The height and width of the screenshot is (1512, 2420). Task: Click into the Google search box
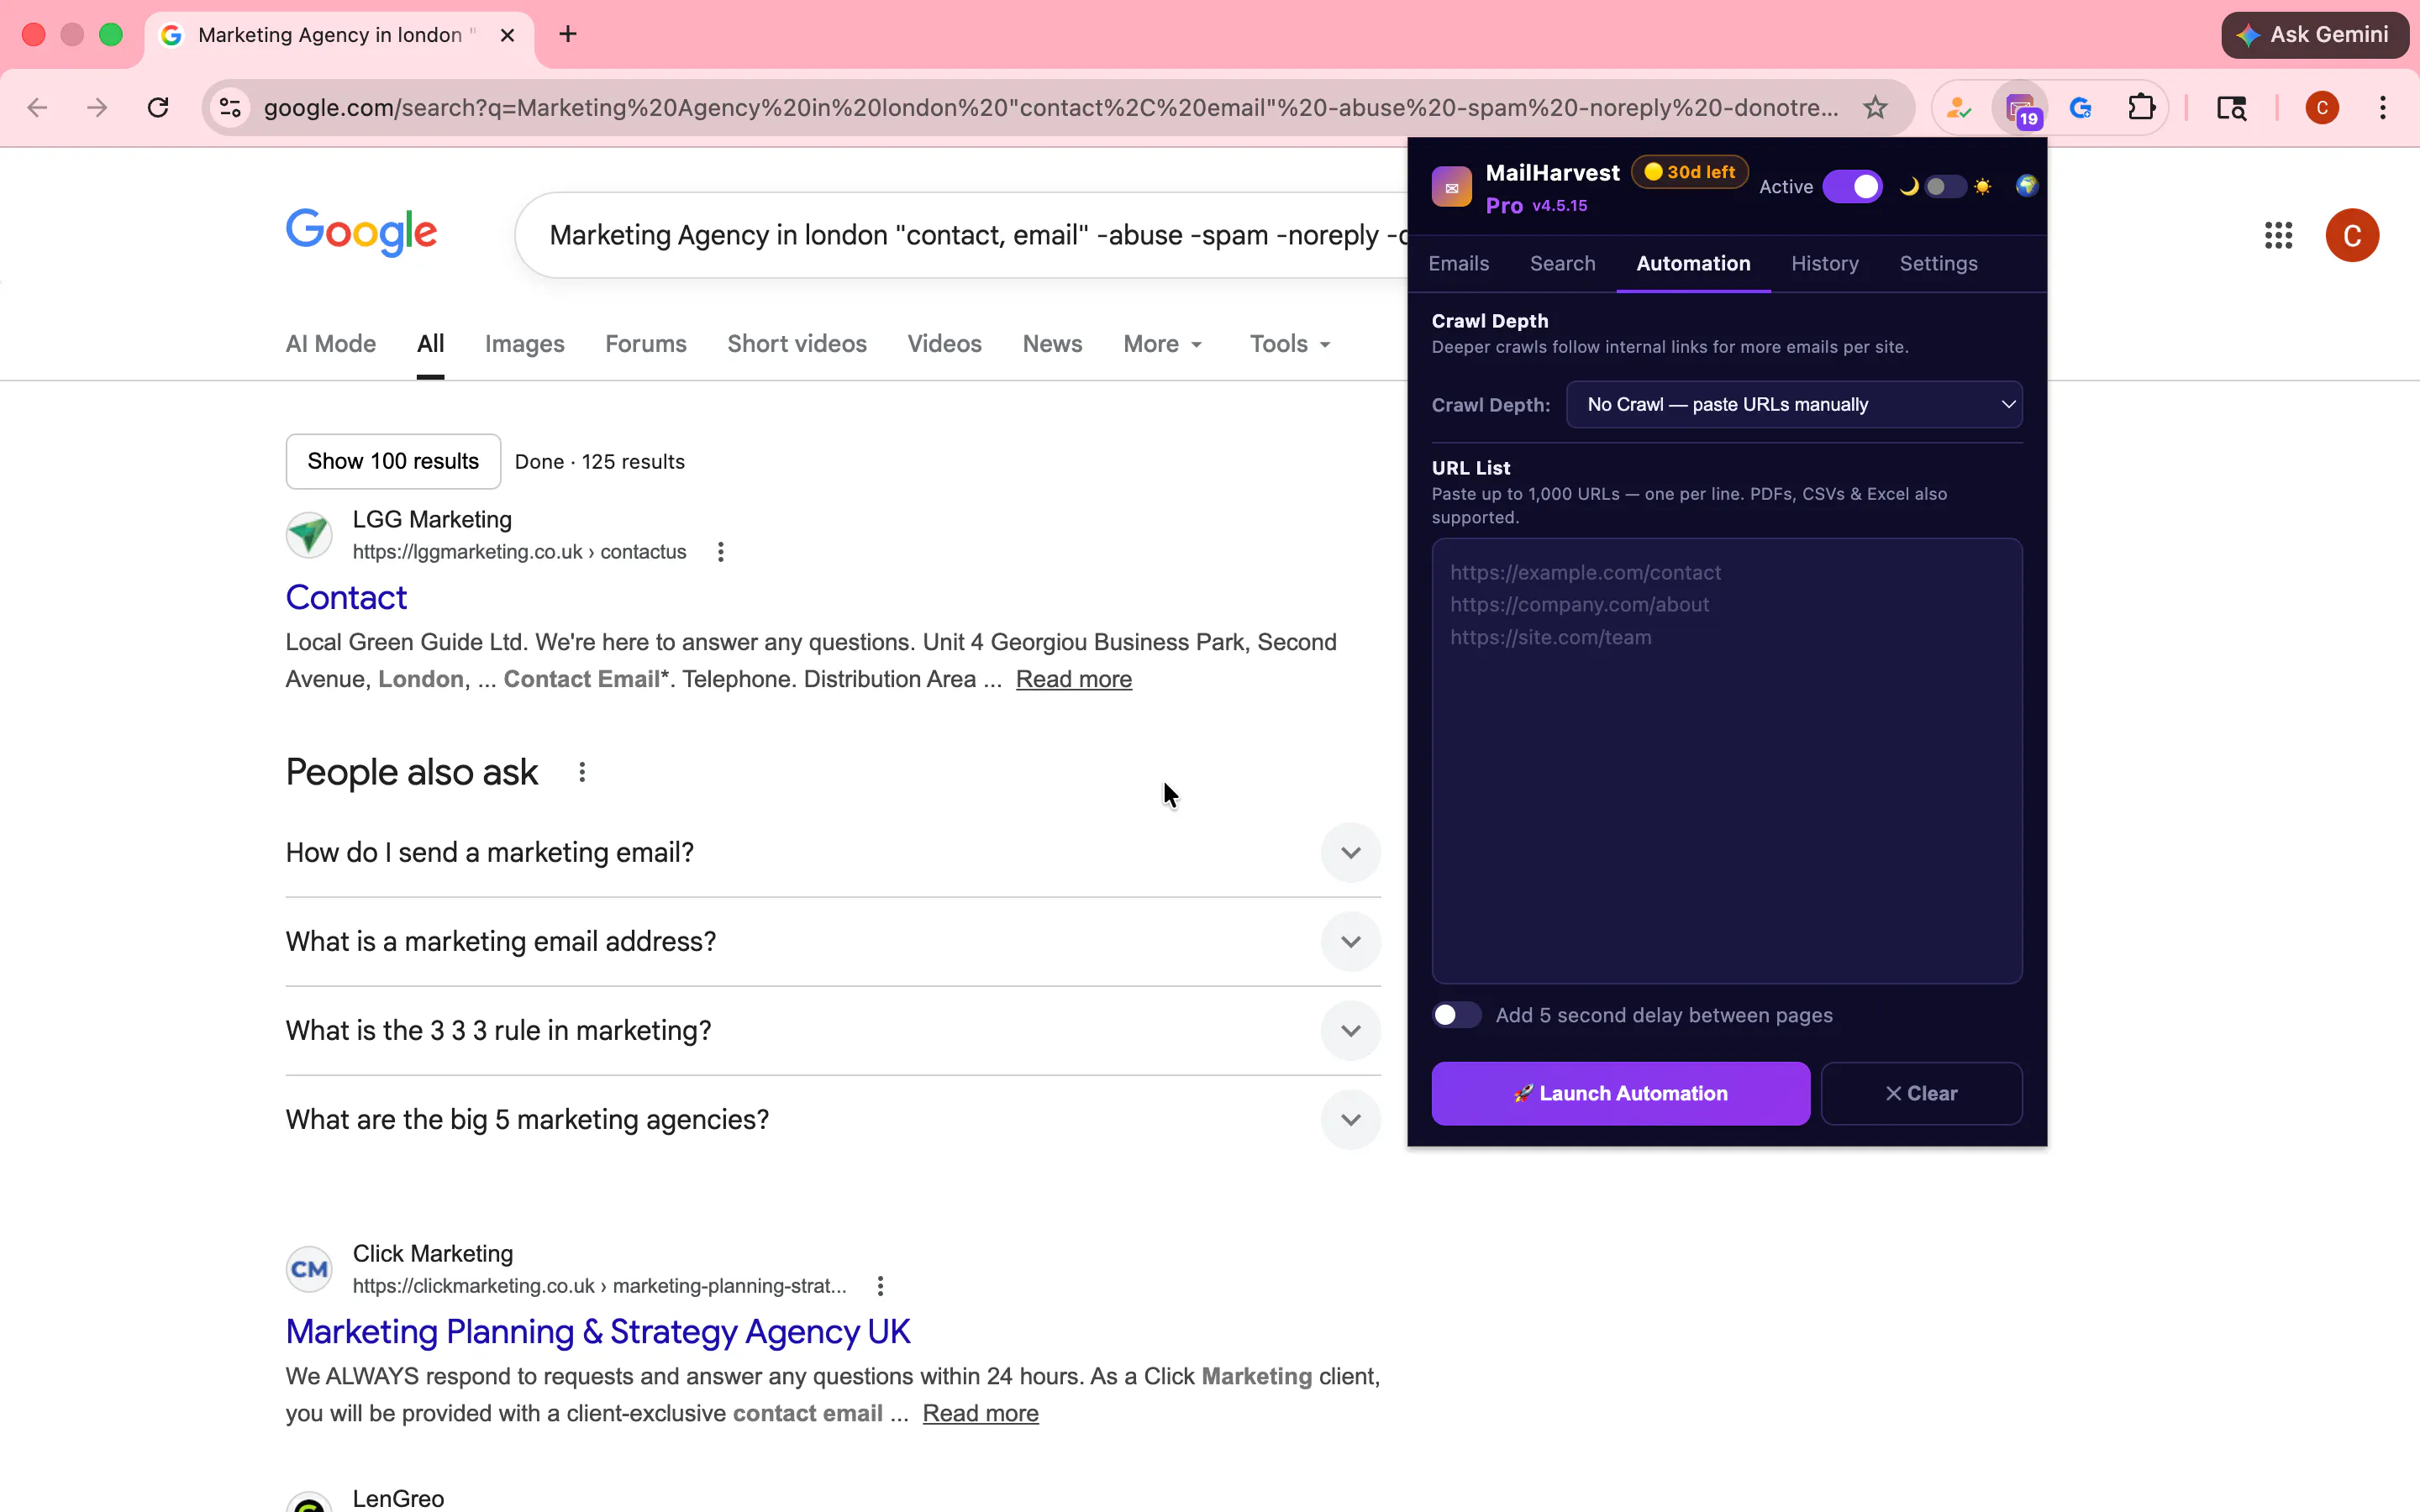pos(962,236)
